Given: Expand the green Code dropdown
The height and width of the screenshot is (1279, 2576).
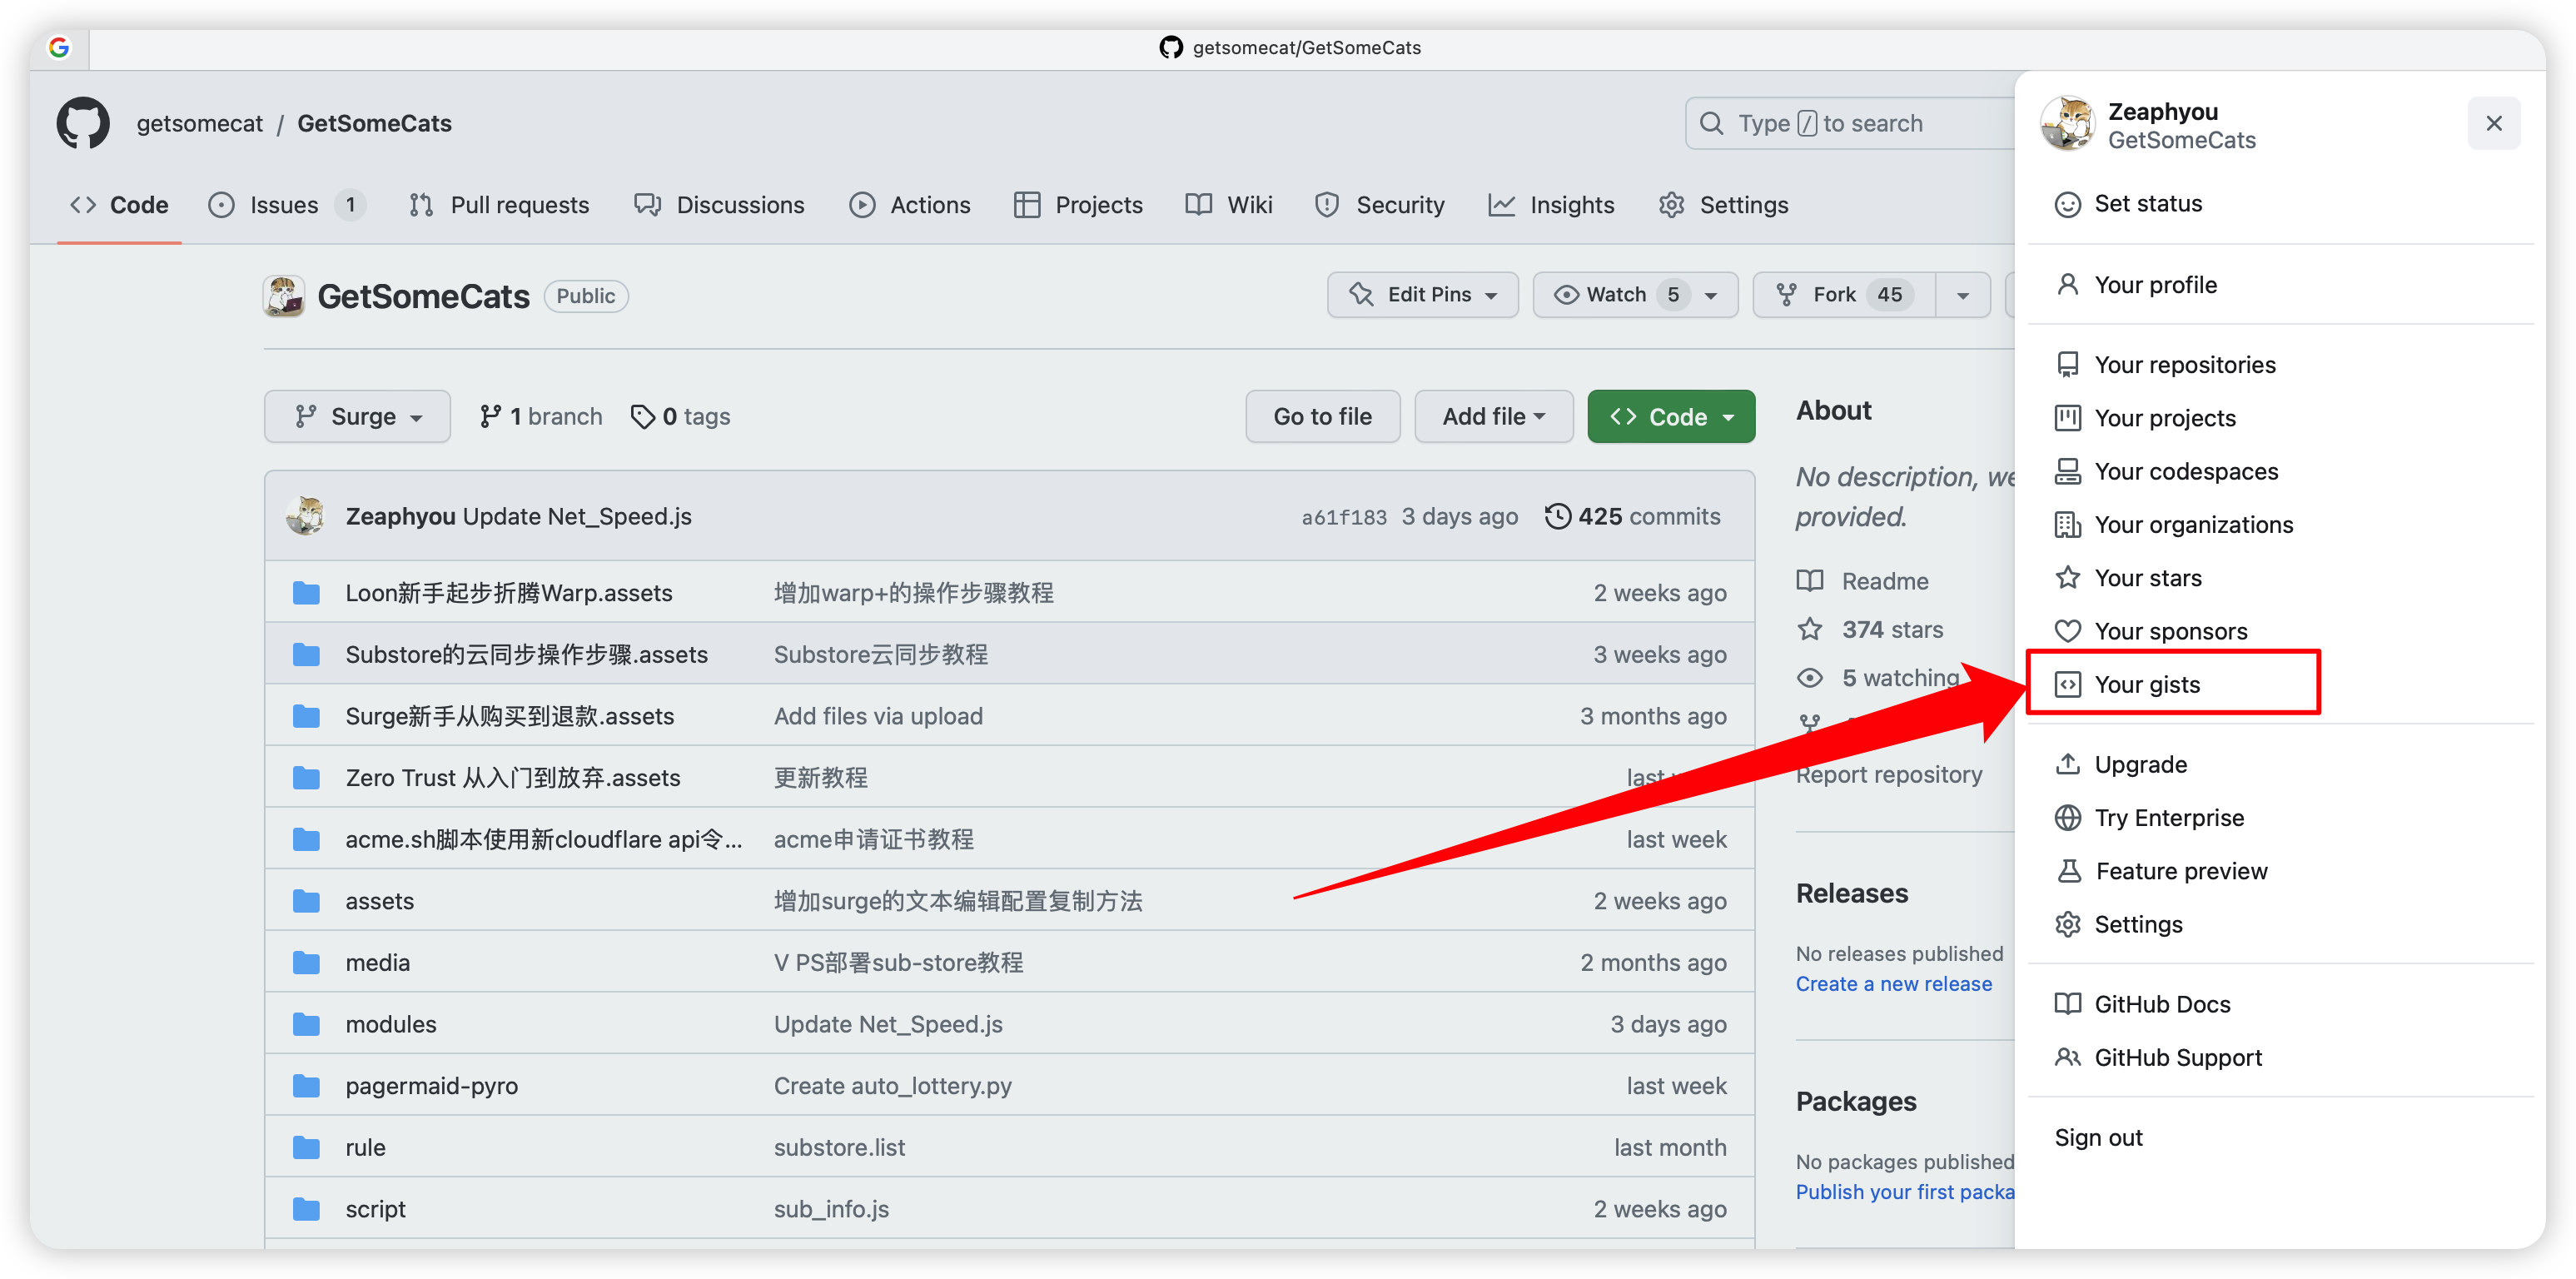Looking at the screenshot, I should coord(1670,416).
